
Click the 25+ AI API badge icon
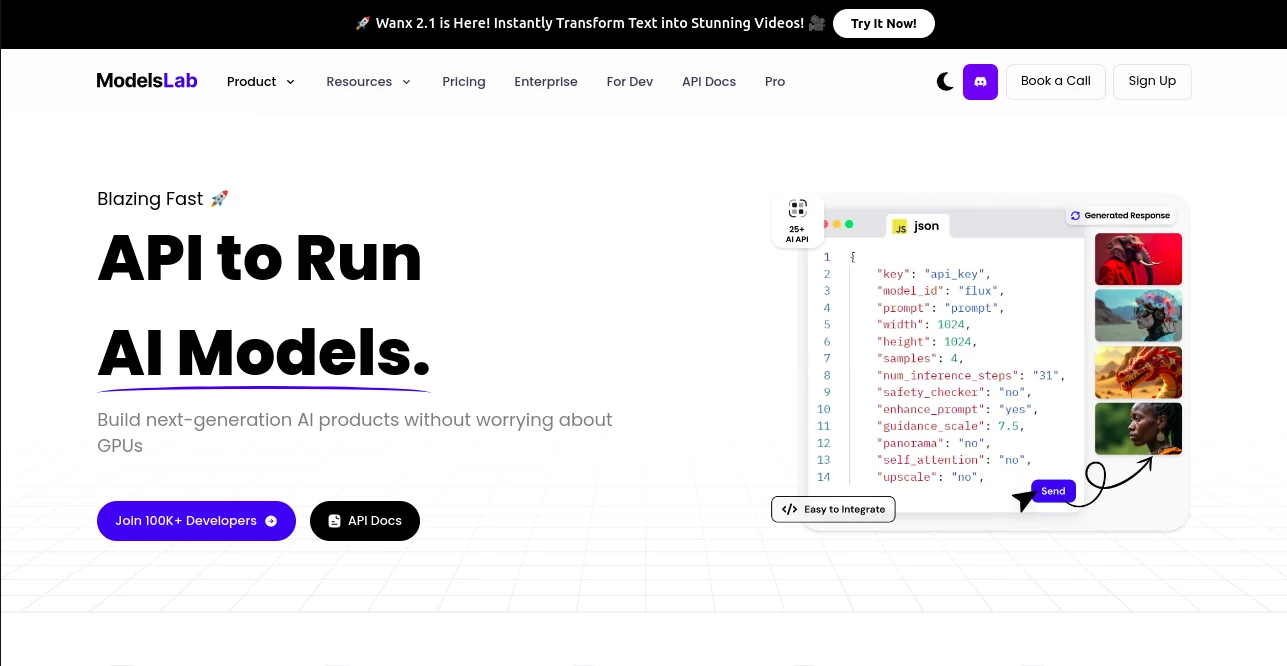(x=797, y=209)
